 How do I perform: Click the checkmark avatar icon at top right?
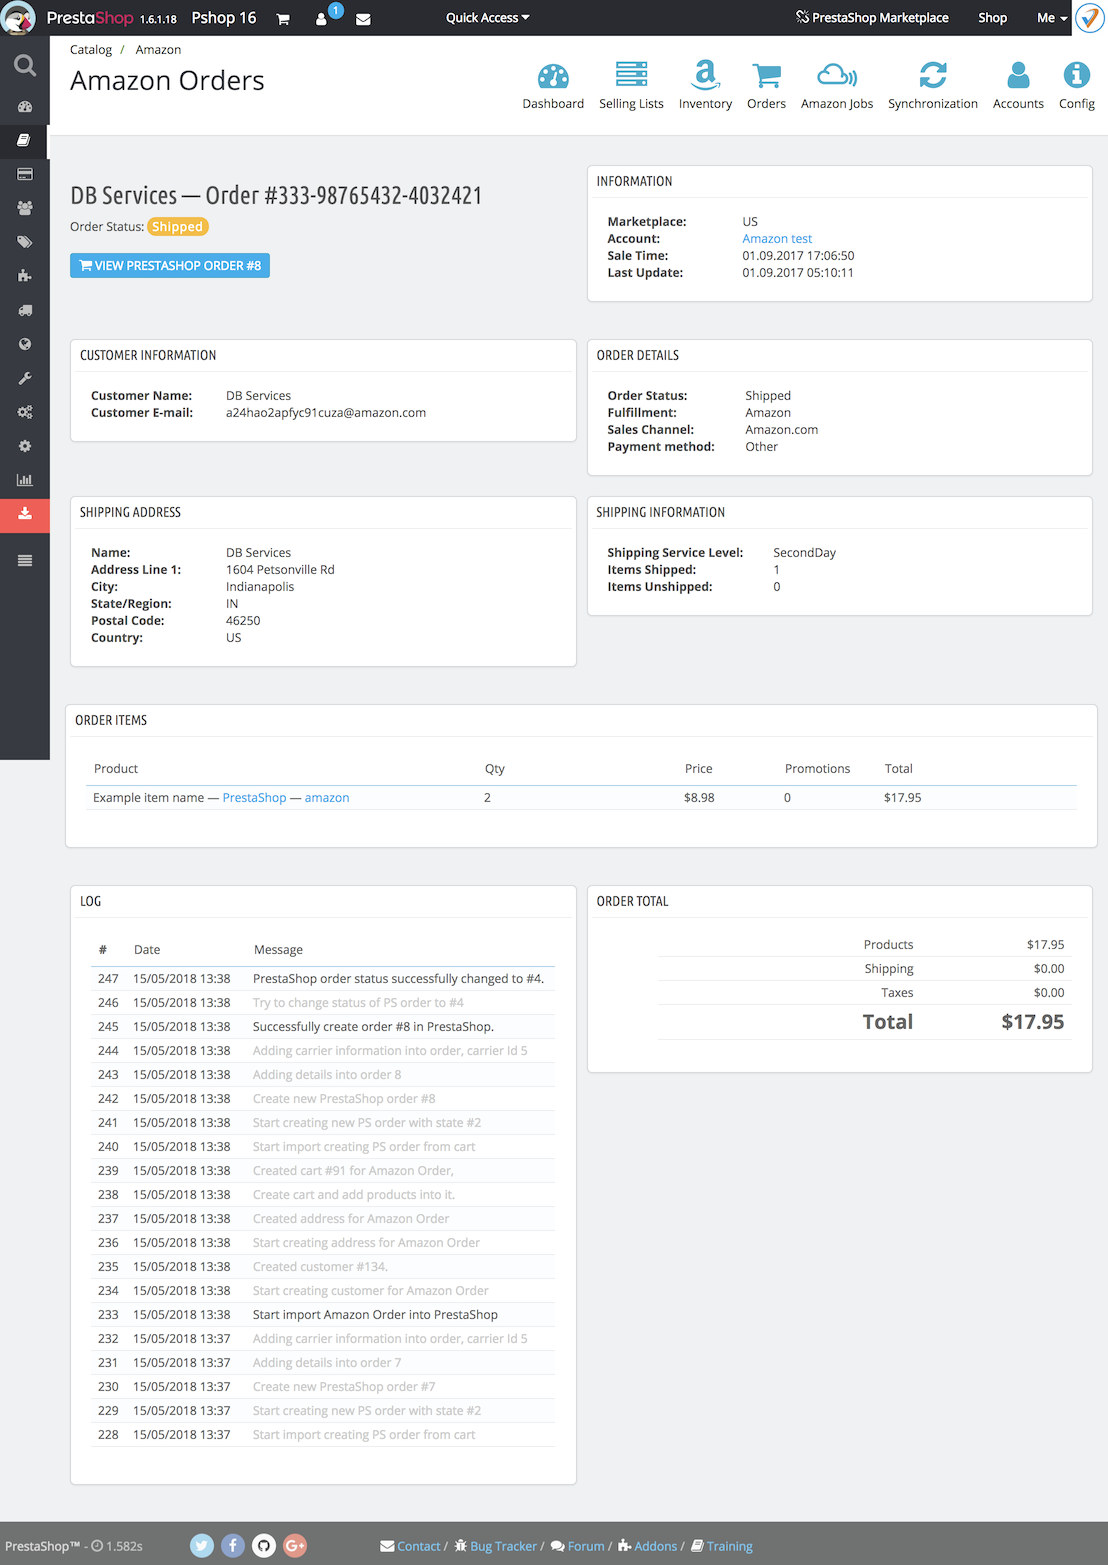1089,18
